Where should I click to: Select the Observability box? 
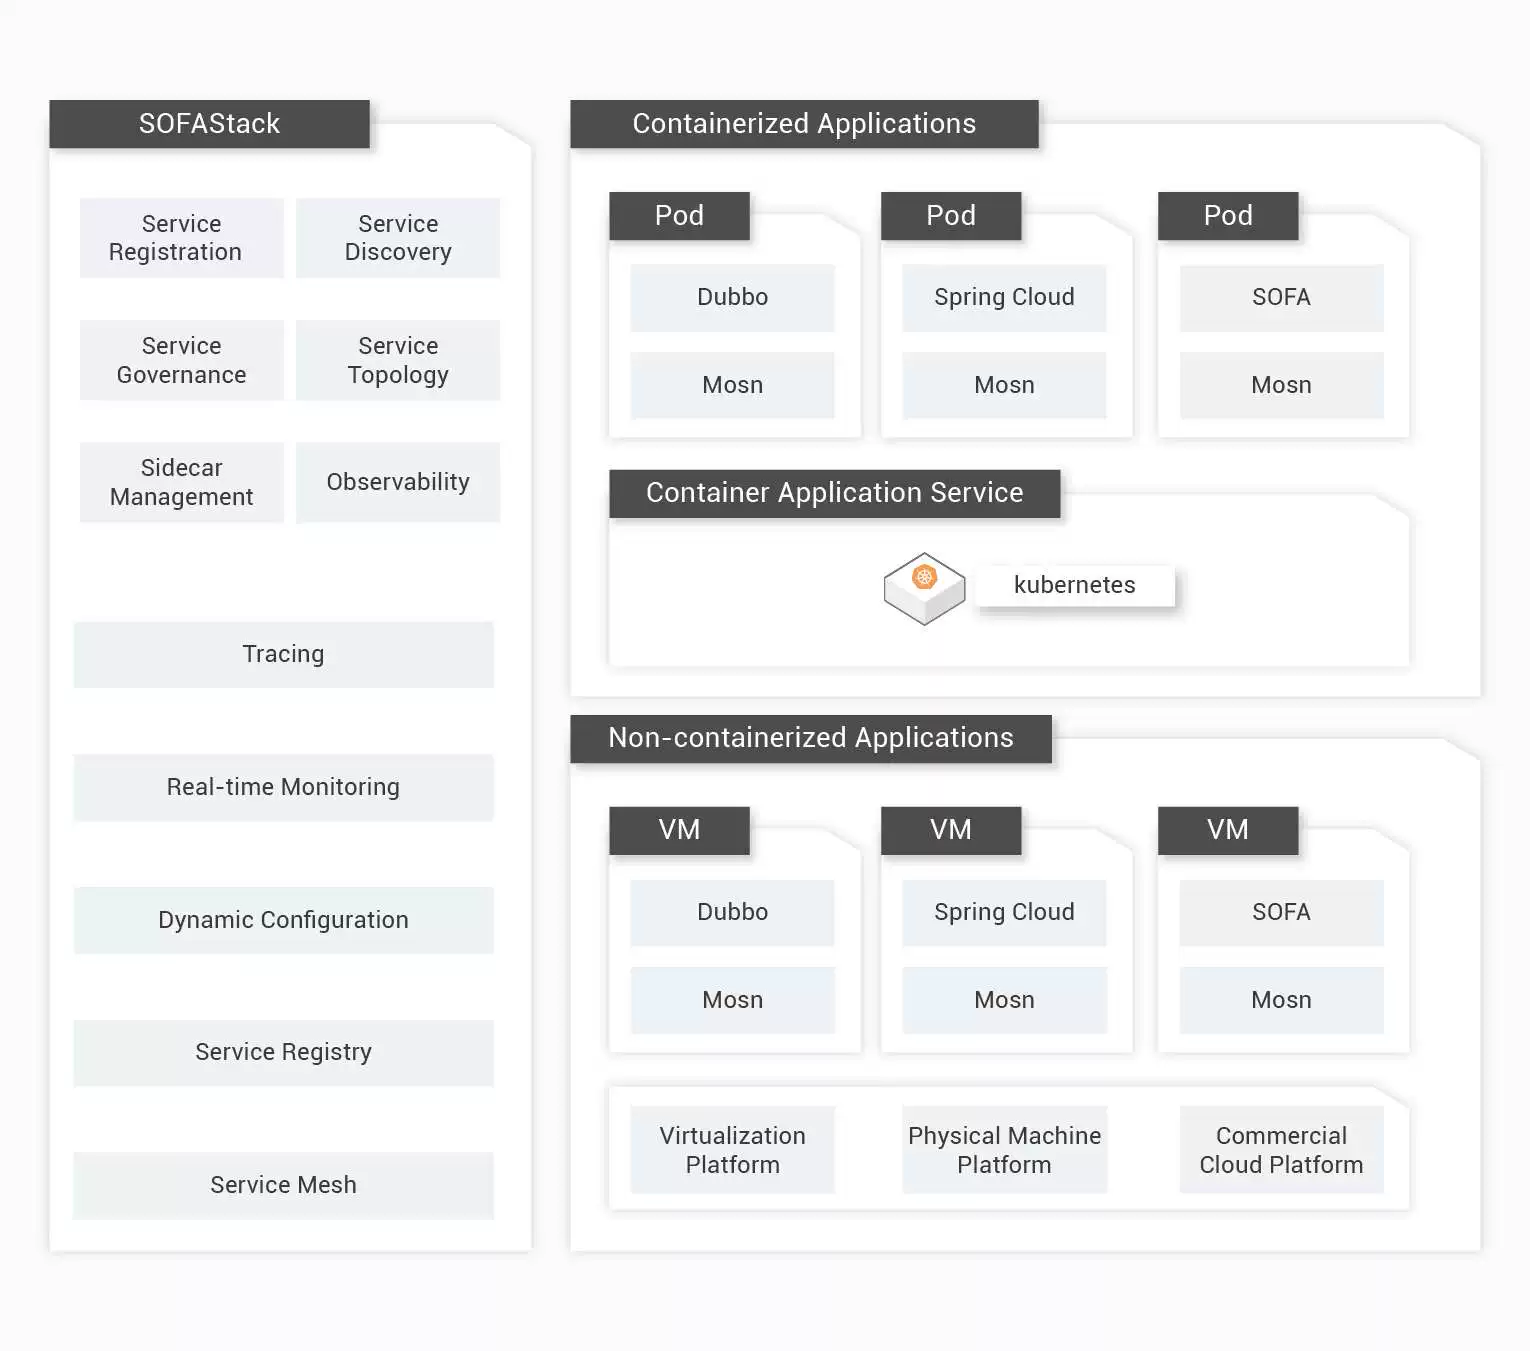pyautogui.click(x=398, y=482)
